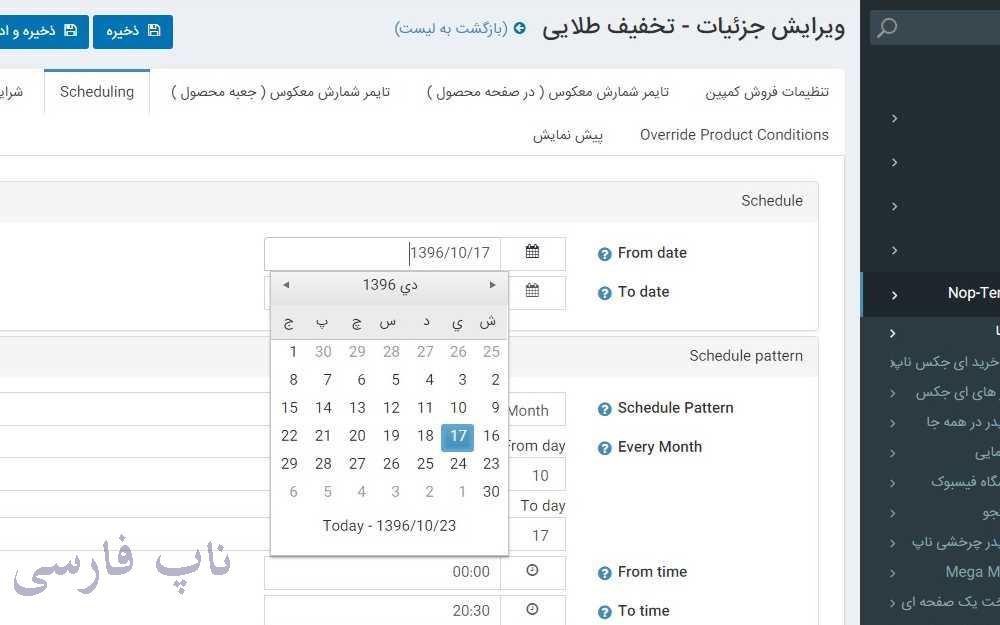The width and height of the screenshot is (1000, 625).
Task: Open the To date calendar picker icon
Action: (533, 292)
